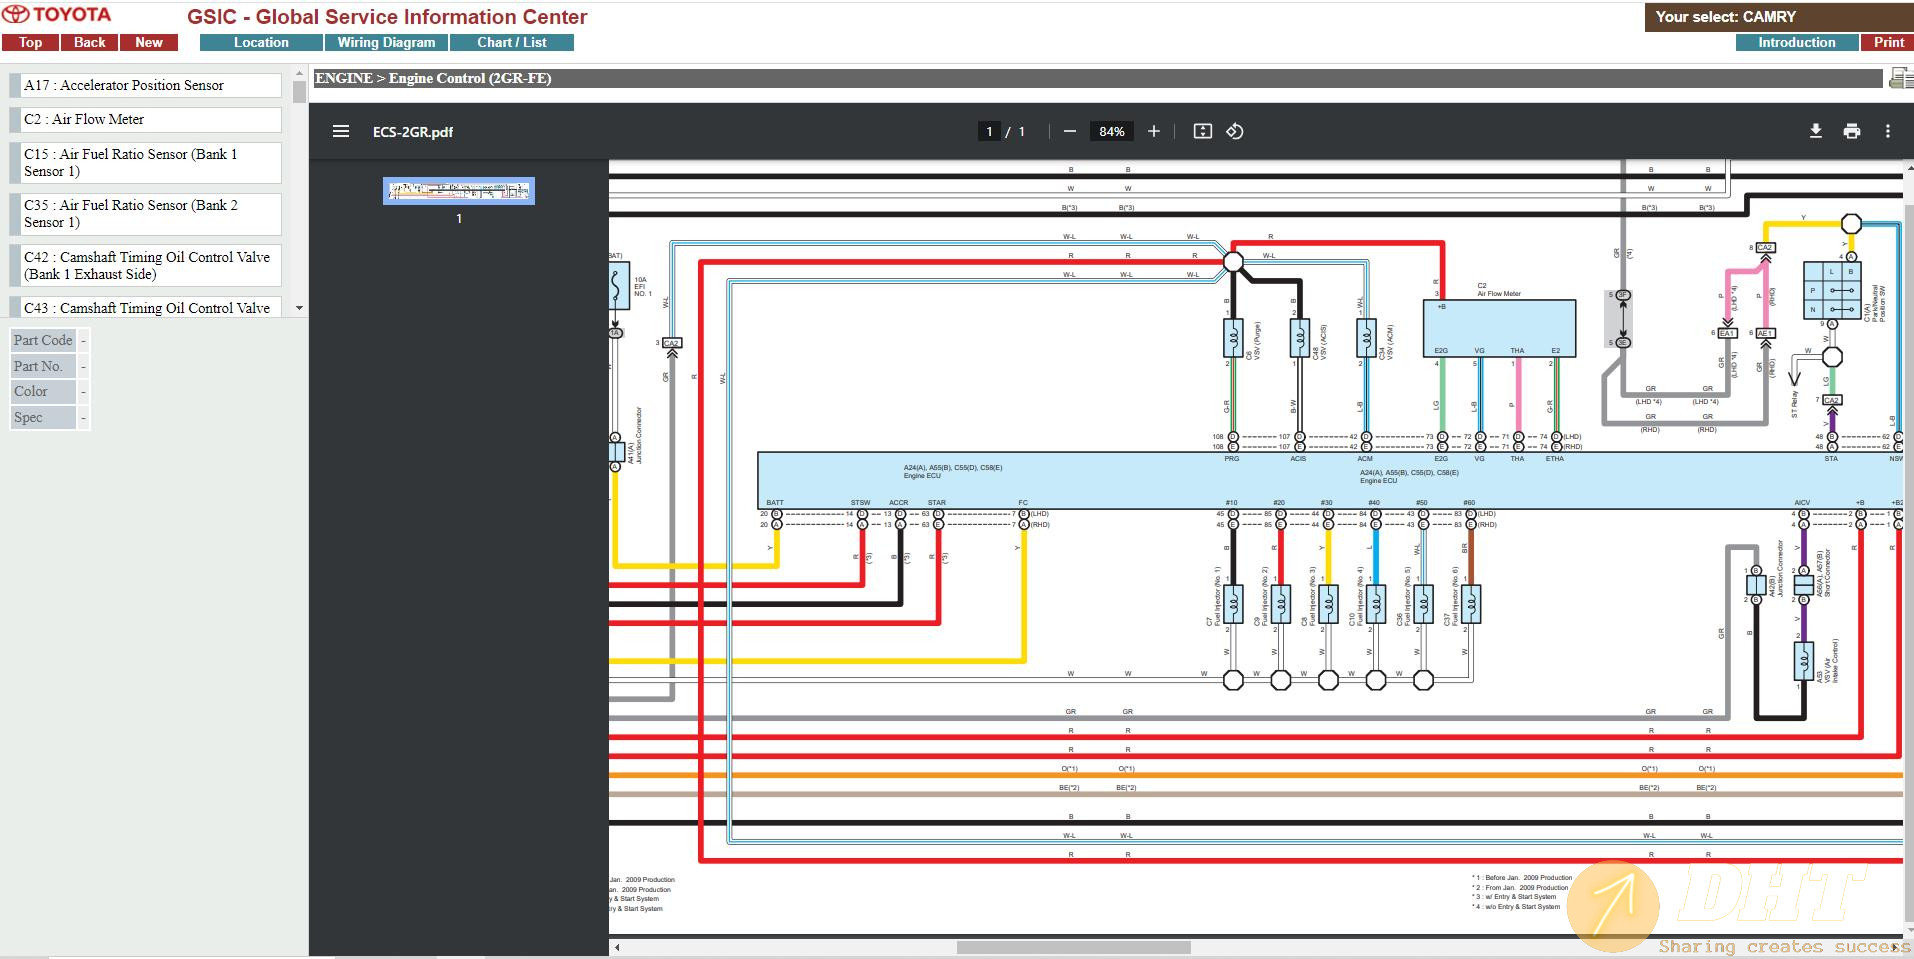Click the Part No. label

coord(43,366)
